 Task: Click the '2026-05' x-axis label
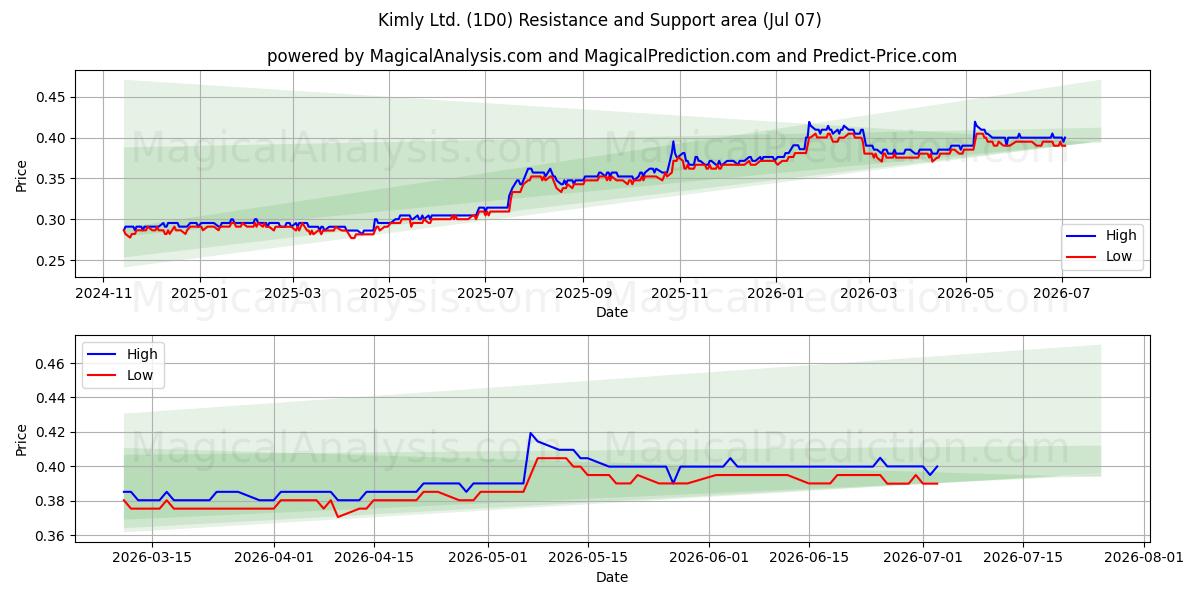click(x=965, y=293)
